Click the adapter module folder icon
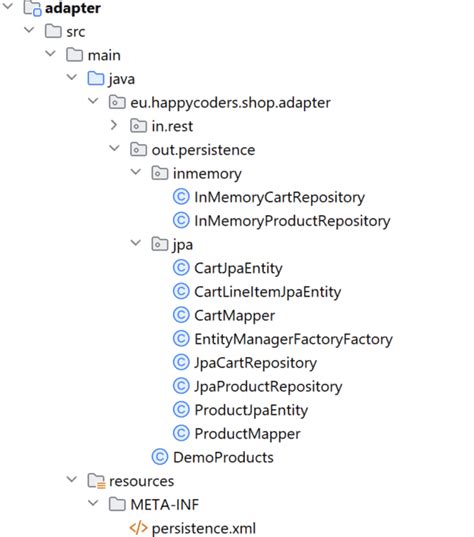Viewport: 474px width, 537px height. pos(33,8)
